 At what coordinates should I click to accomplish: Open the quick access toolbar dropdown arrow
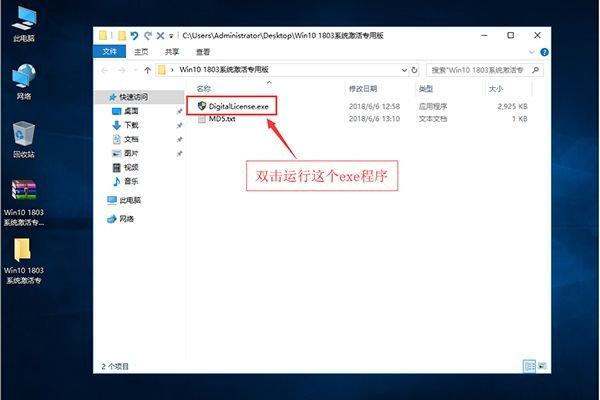pos(171,36)
